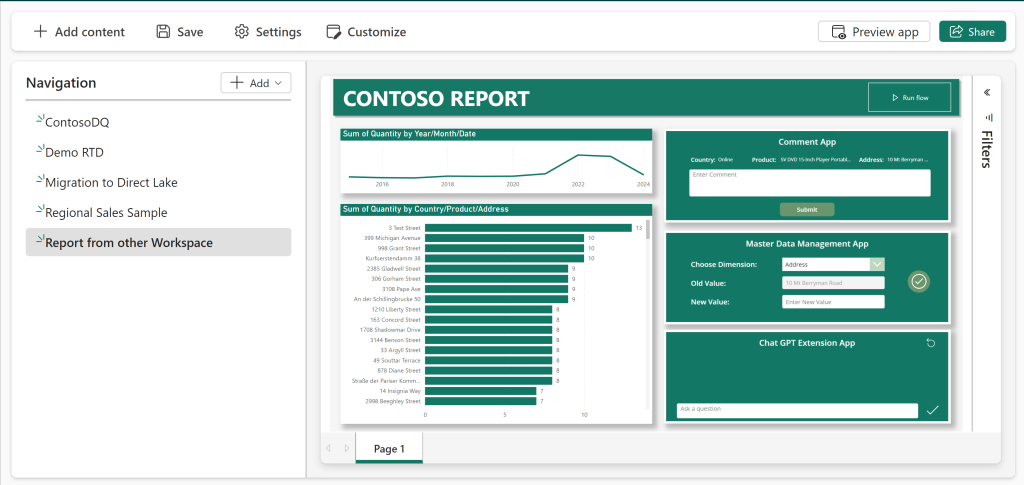Go to the next report page arrow

click(346, 449)
